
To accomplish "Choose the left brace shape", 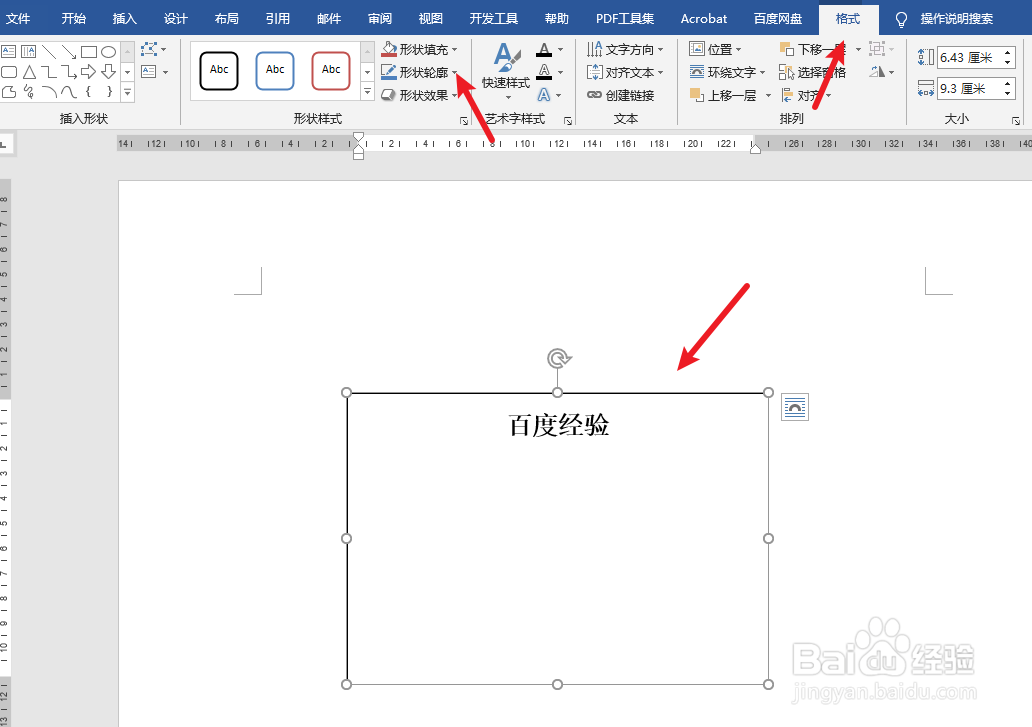I will 88,91.
